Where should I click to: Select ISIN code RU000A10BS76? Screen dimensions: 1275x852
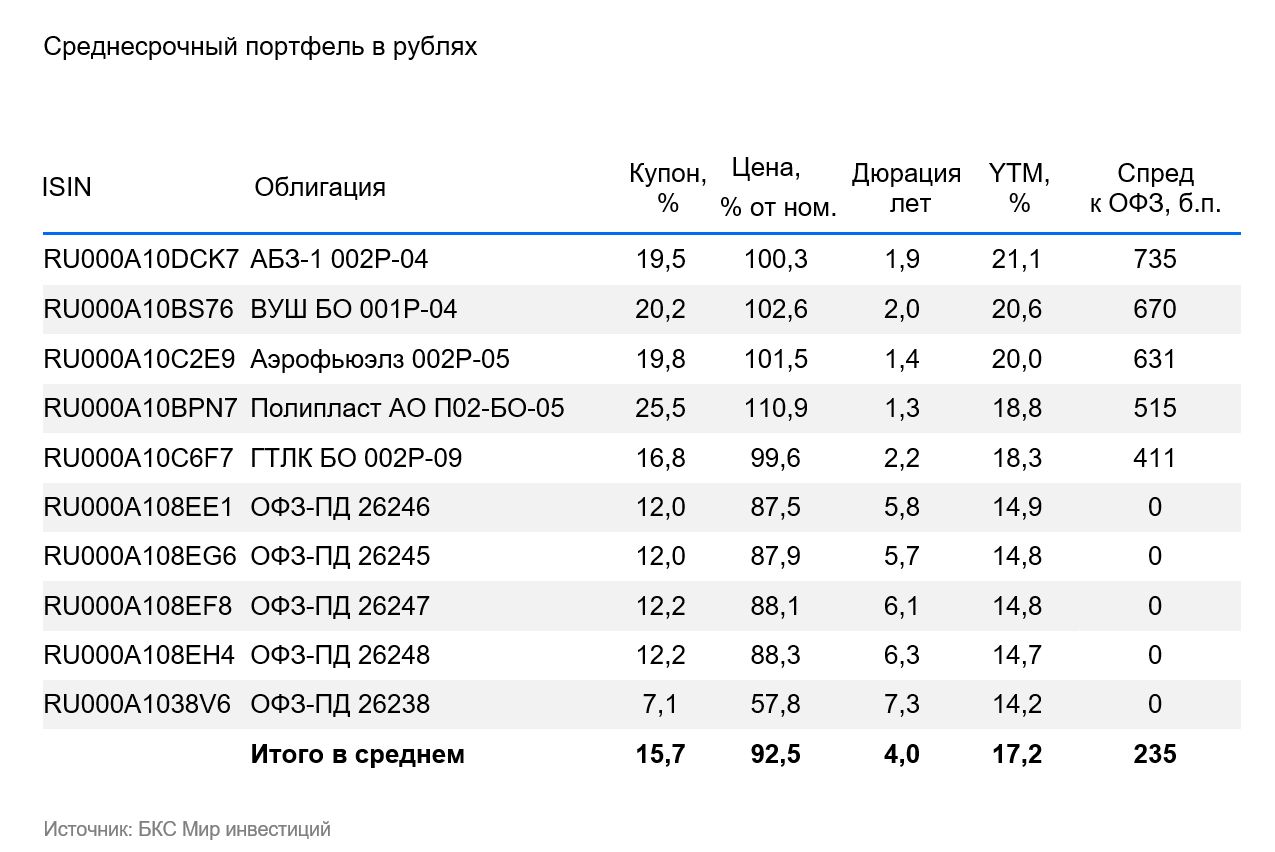pyautogui.click(x=139, y=309)
